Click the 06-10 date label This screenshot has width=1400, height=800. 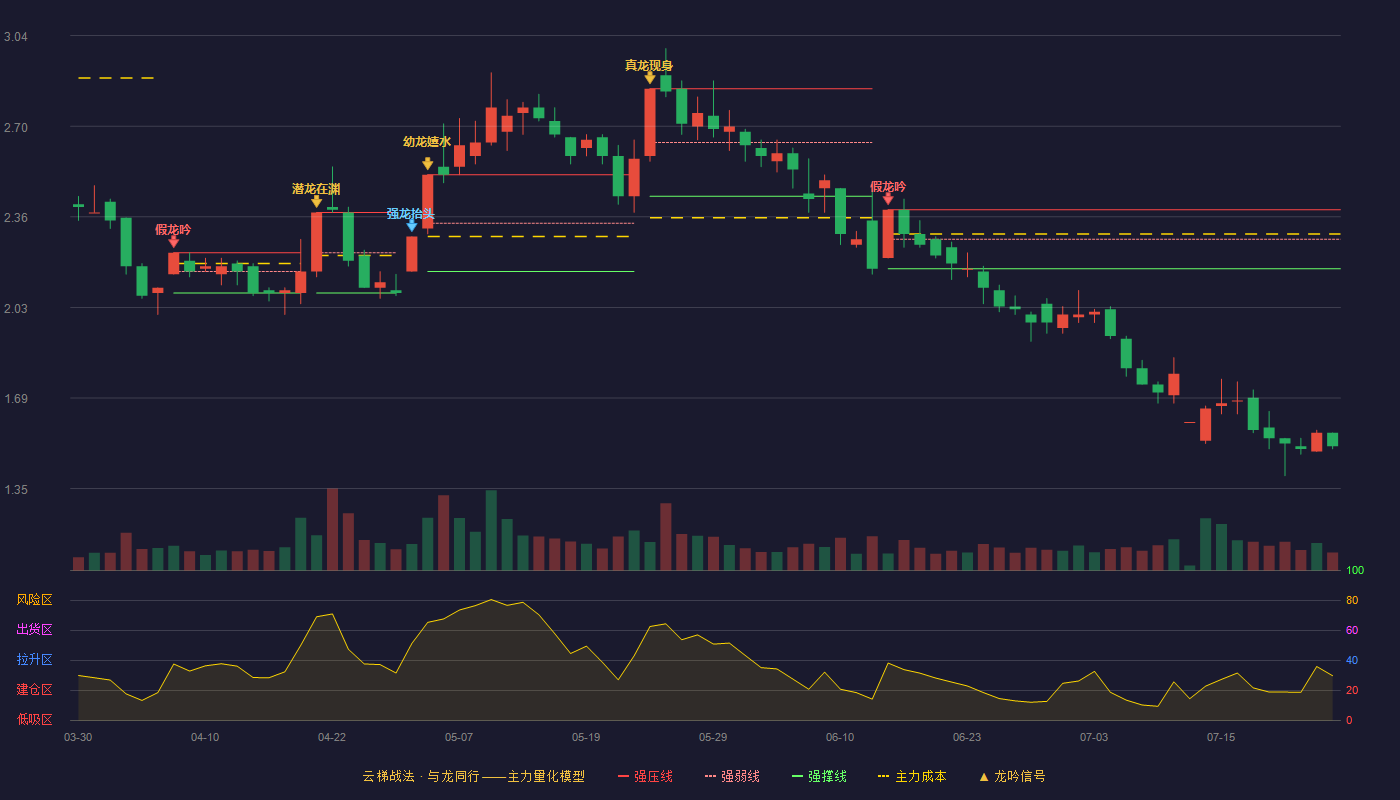point(840,737)
